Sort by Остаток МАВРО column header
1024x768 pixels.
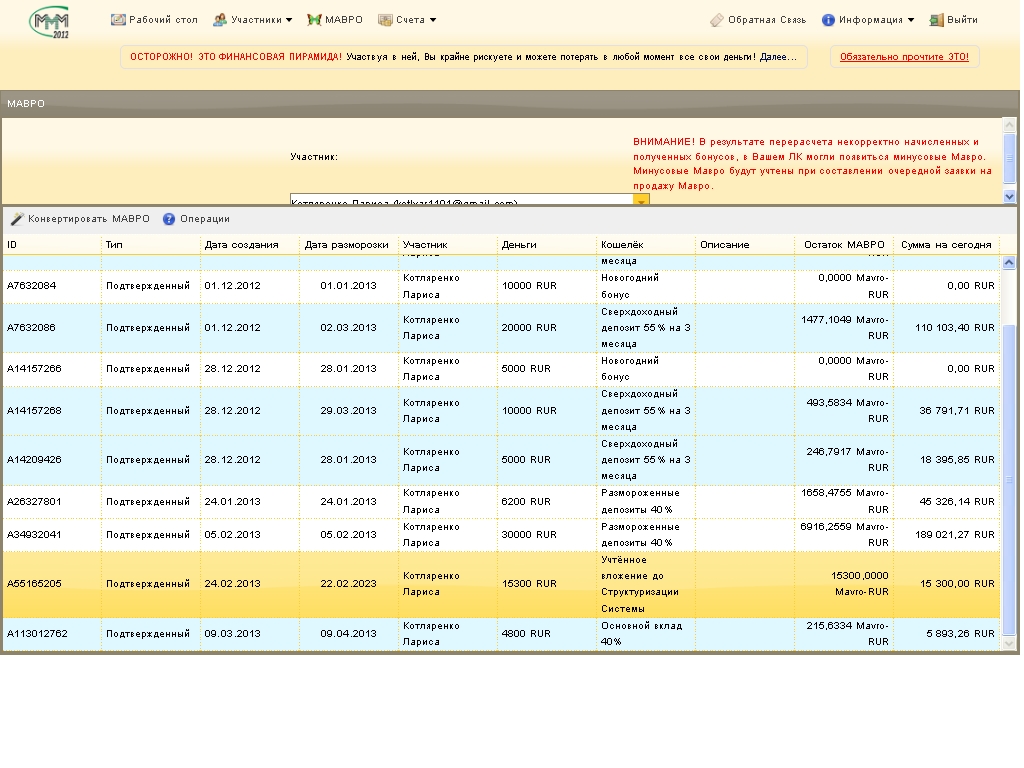click(844, 244)
